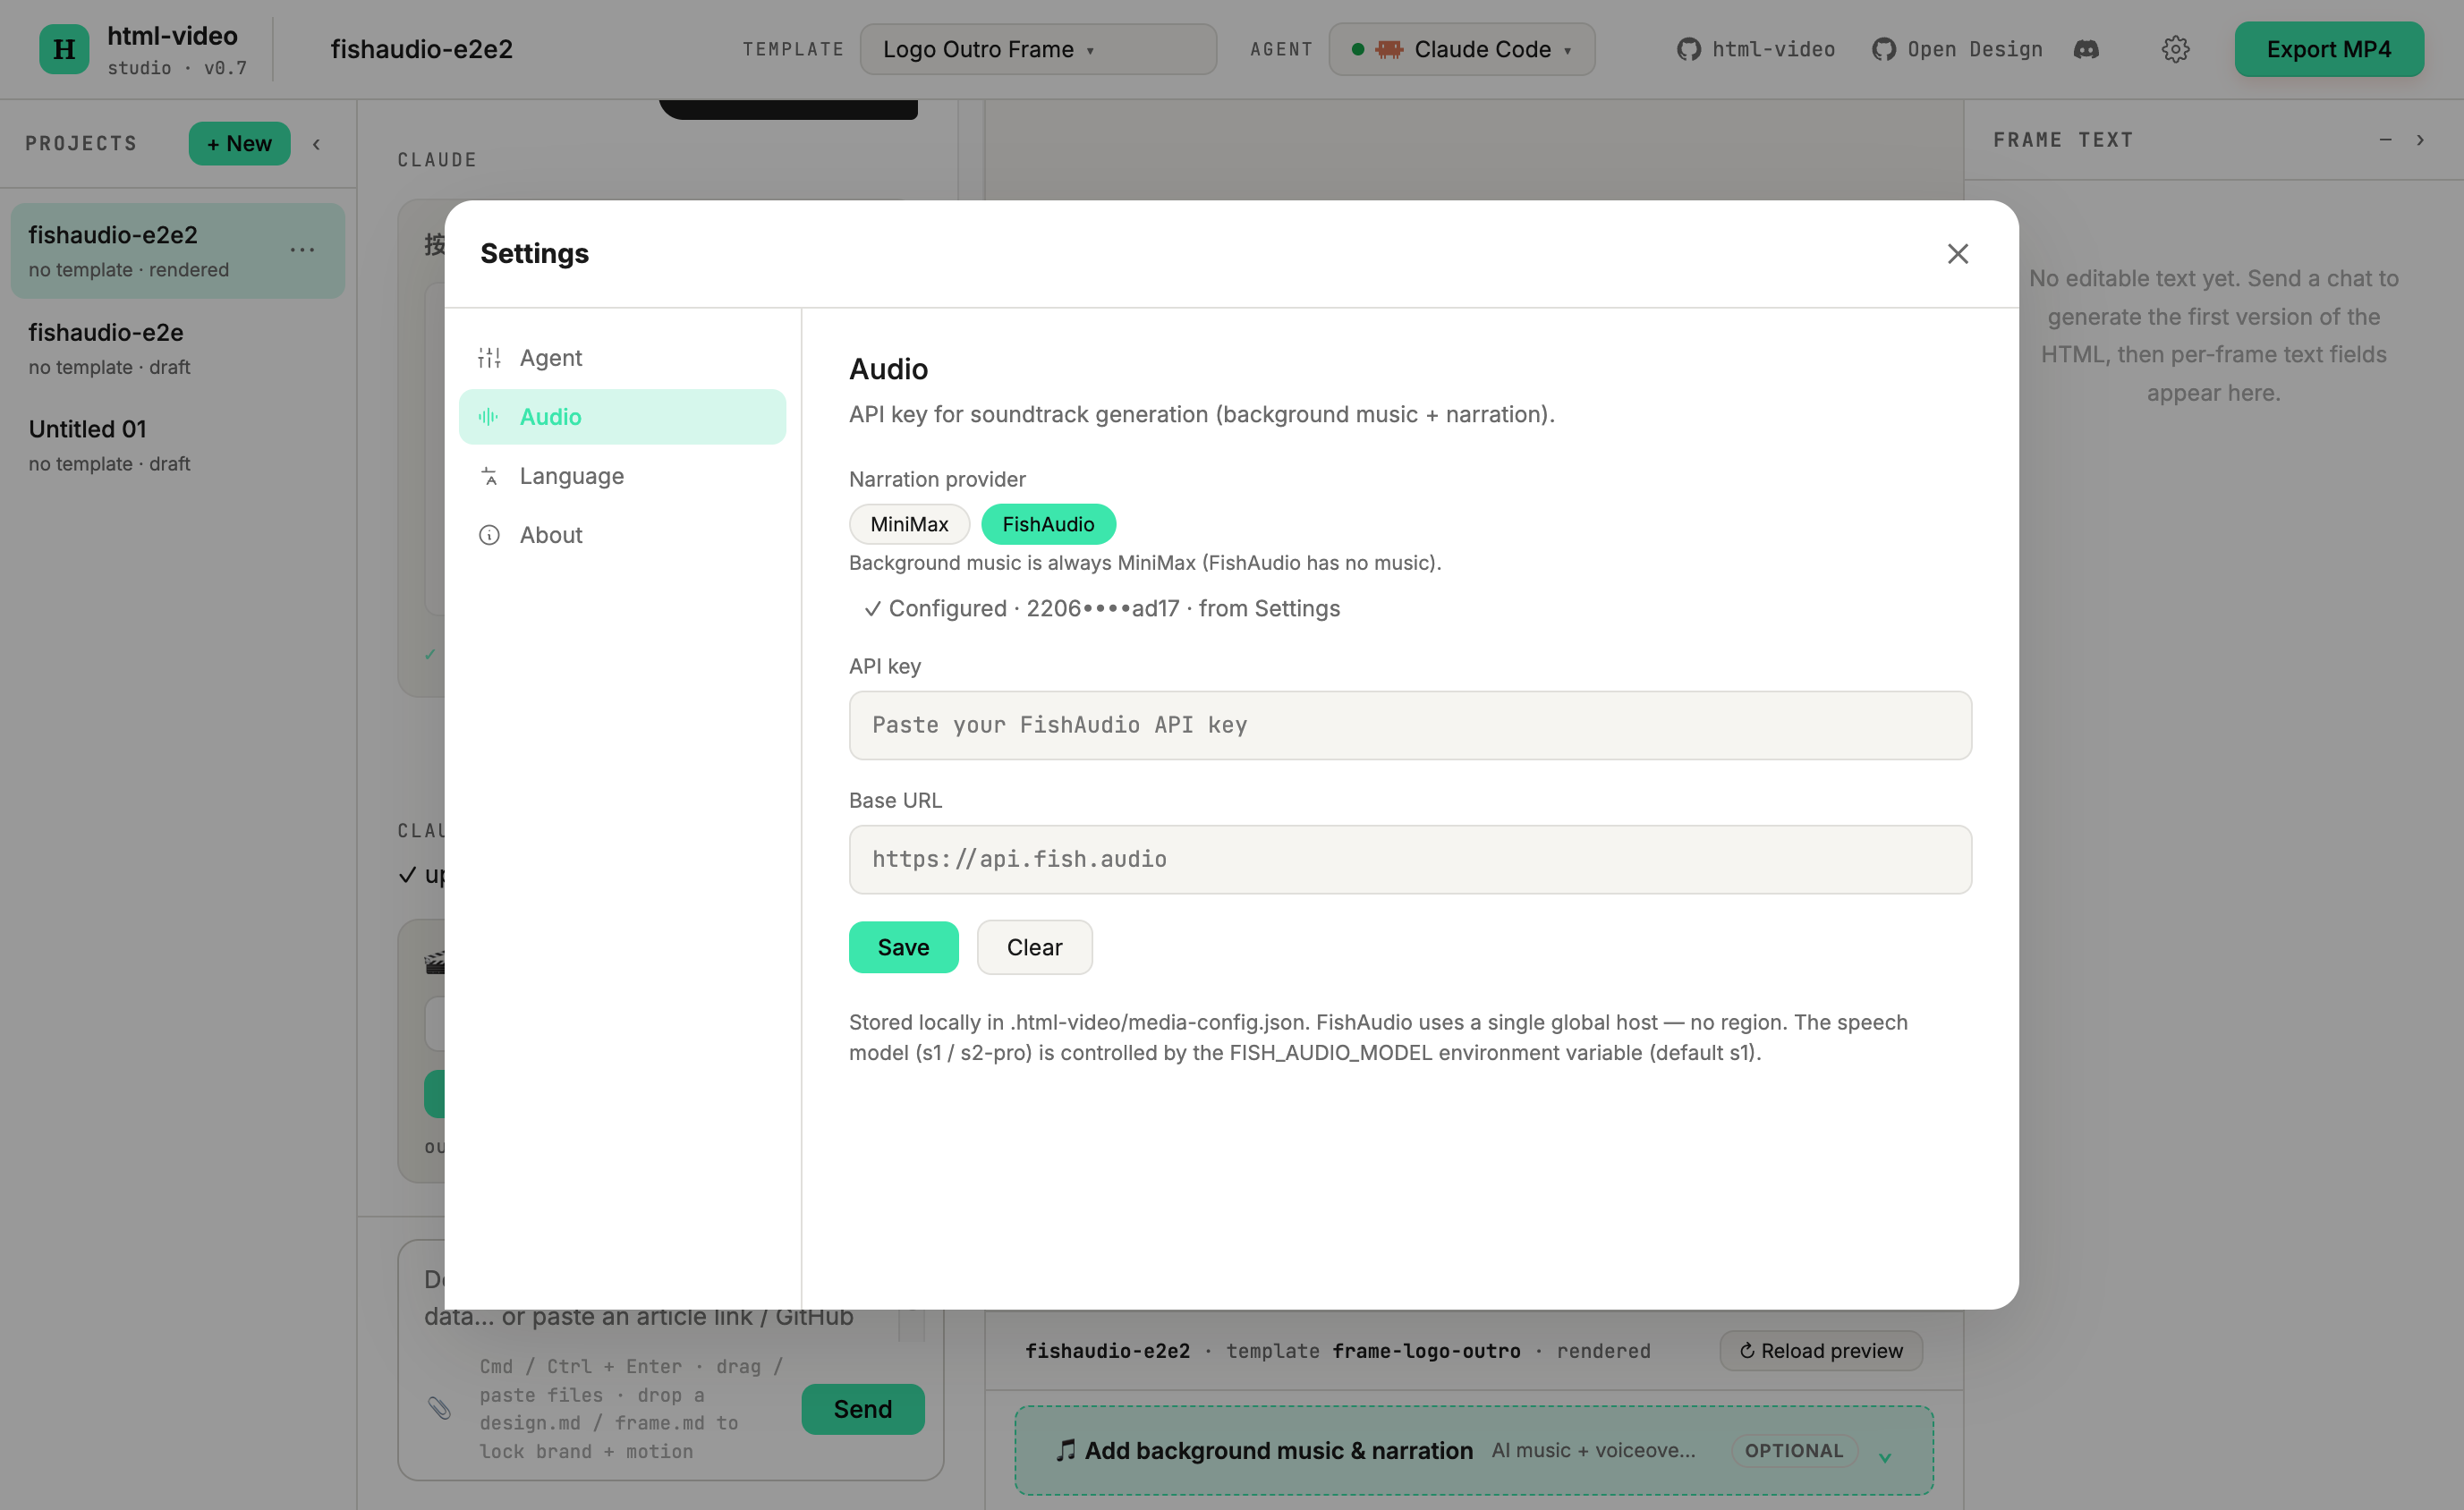The height and width of the screenshot is (1510, 2464).
Task: Click the sliders icon beside Agent
Action: point(489,358)
